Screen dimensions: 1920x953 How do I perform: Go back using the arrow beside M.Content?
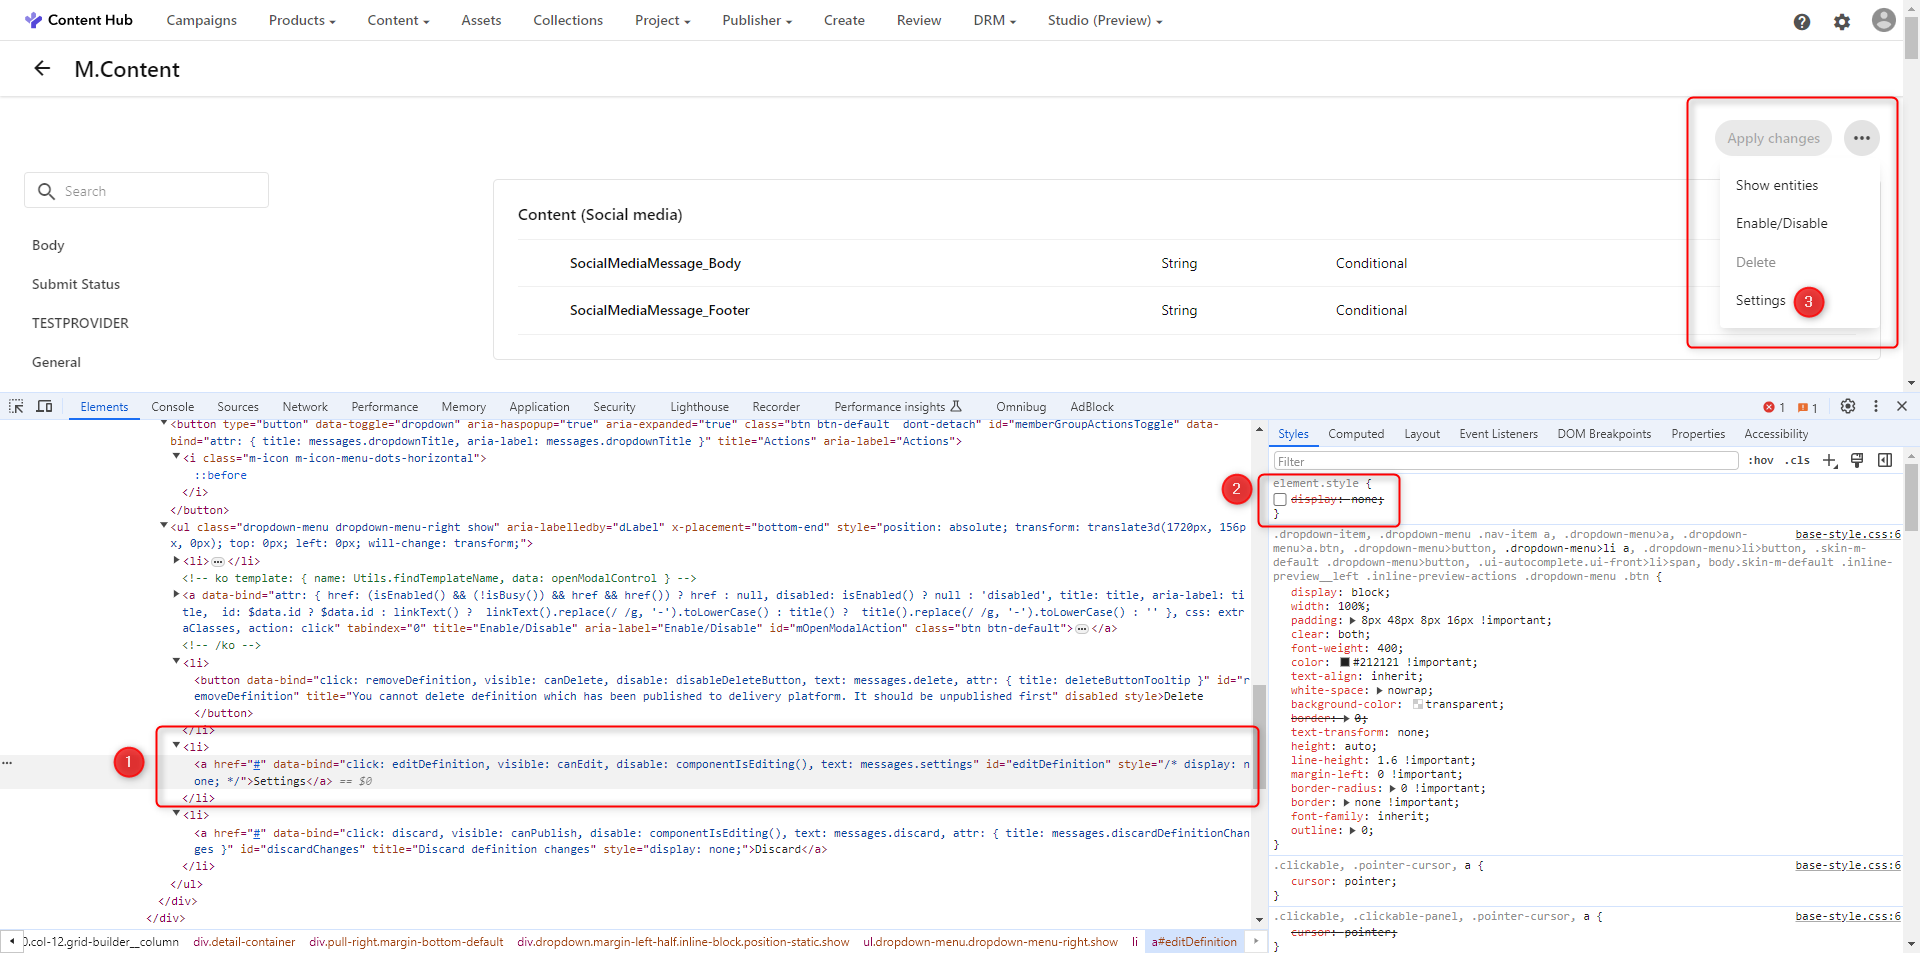click(x=42, y=68)
